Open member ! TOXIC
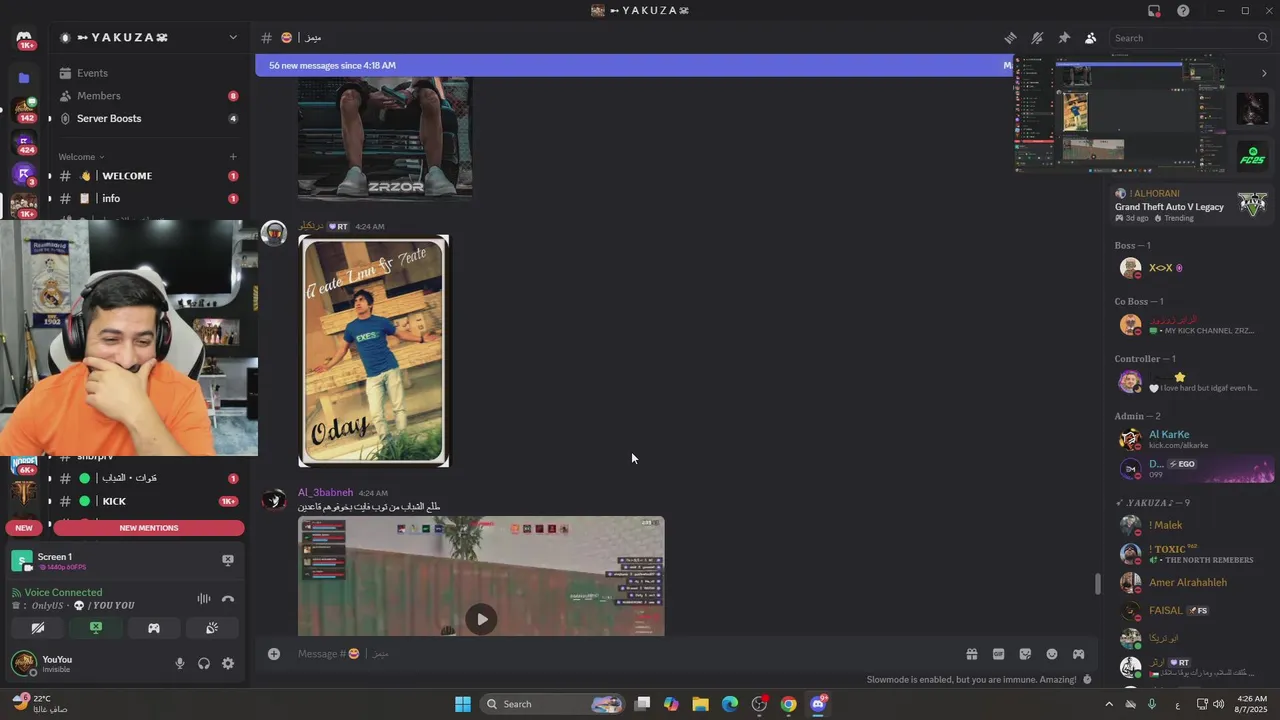This screenshot has height=720, width=1280. (x=1192, y=554)
